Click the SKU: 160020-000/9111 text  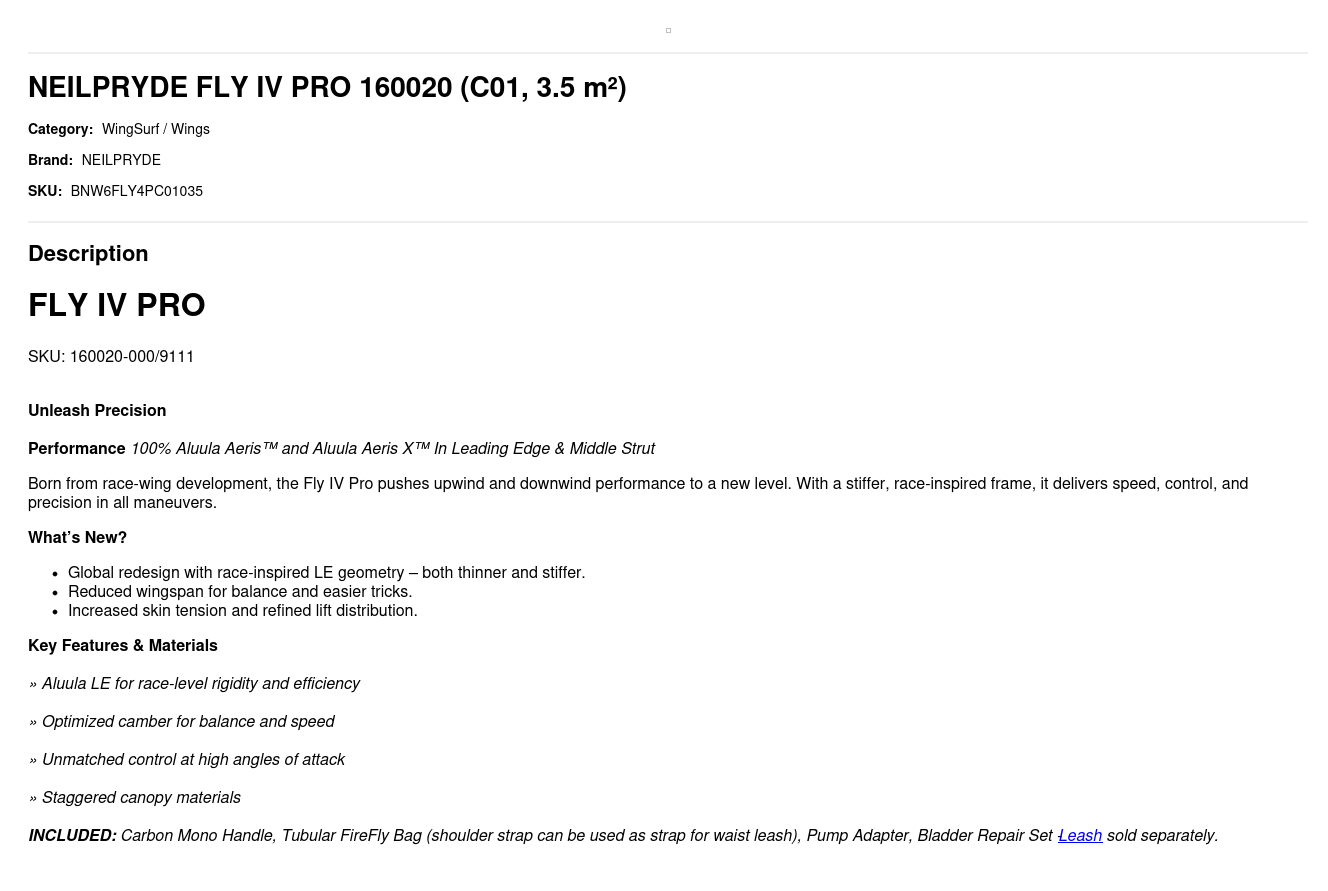click(111, 357)
